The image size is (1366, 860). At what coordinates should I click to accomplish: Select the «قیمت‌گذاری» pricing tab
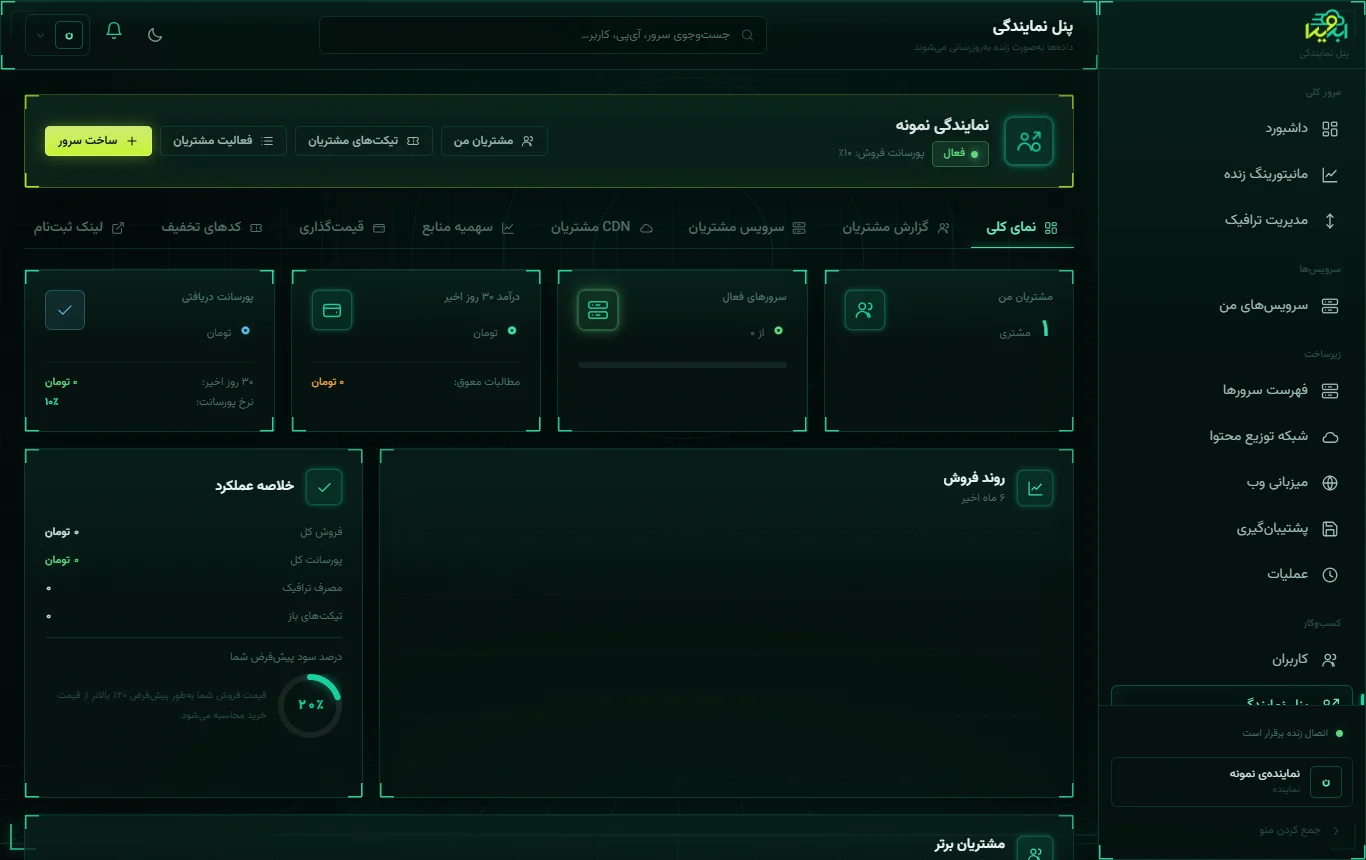point(342,228)
